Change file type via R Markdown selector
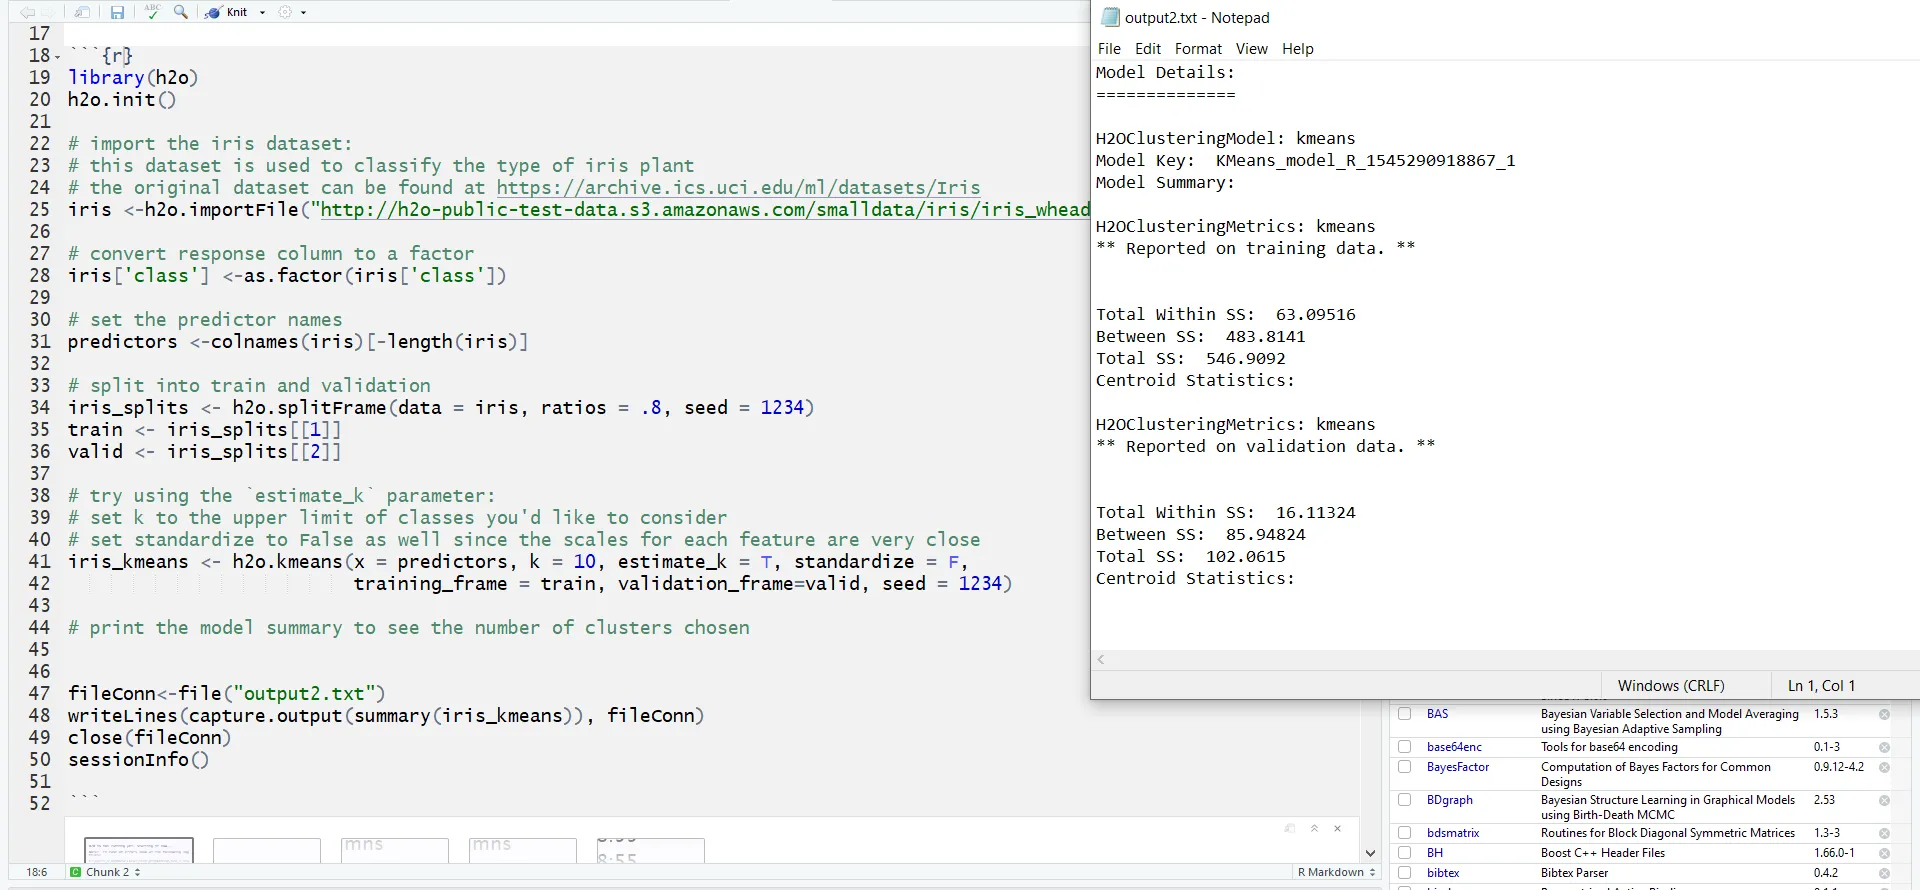 pyautogui.click(x=1336, y=872)
